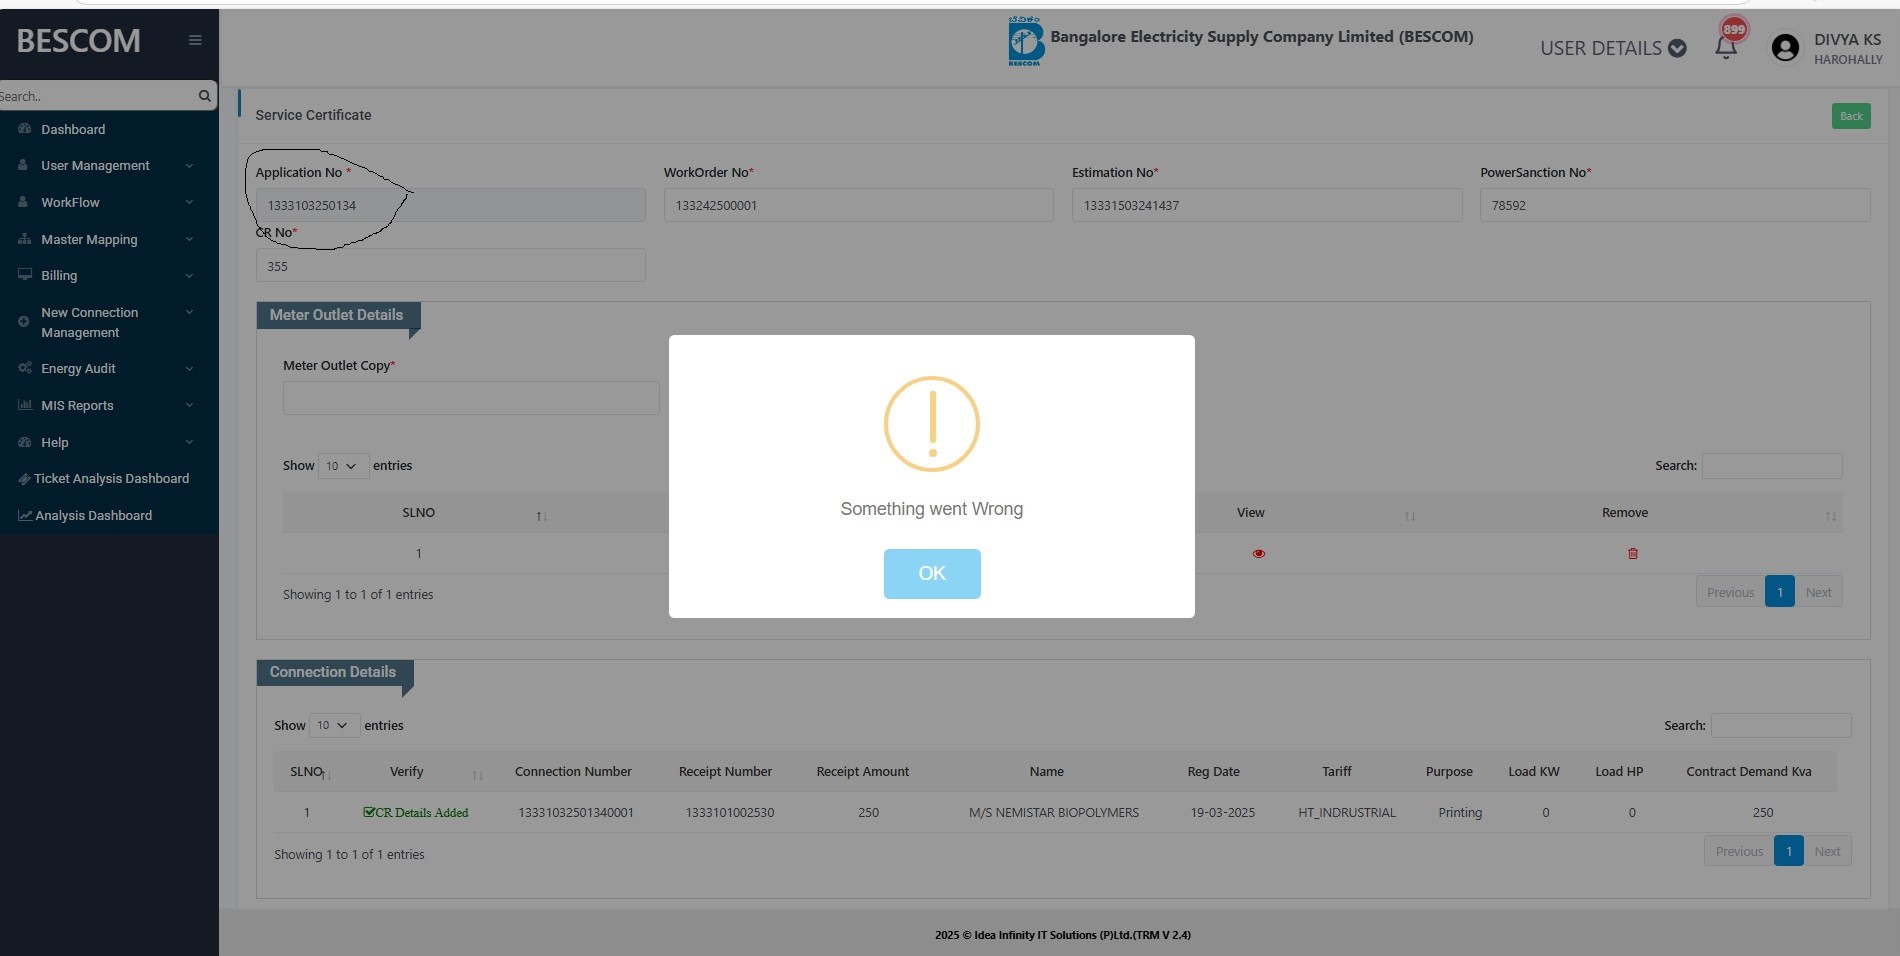
Task: Click the M/S NEMISTAR BIOPOLYMERS name cell
Action: click(x=1054, y=812)
